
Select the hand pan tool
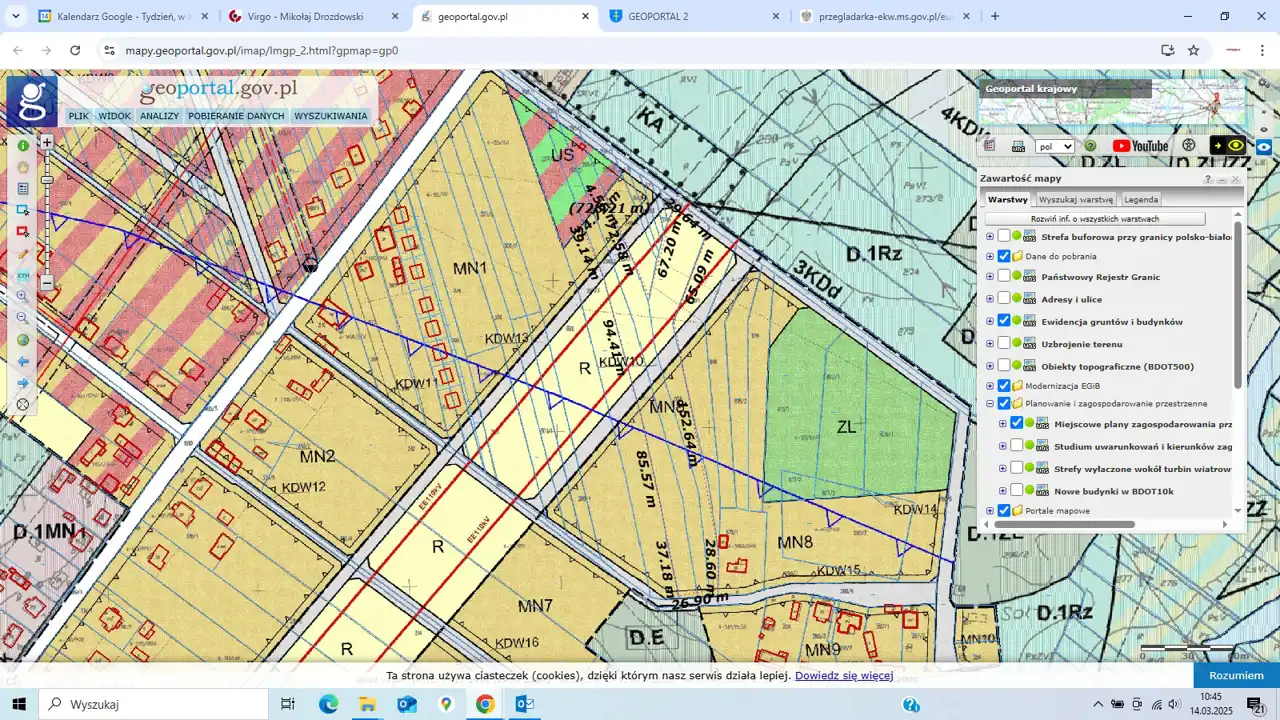tap(23, 167)
